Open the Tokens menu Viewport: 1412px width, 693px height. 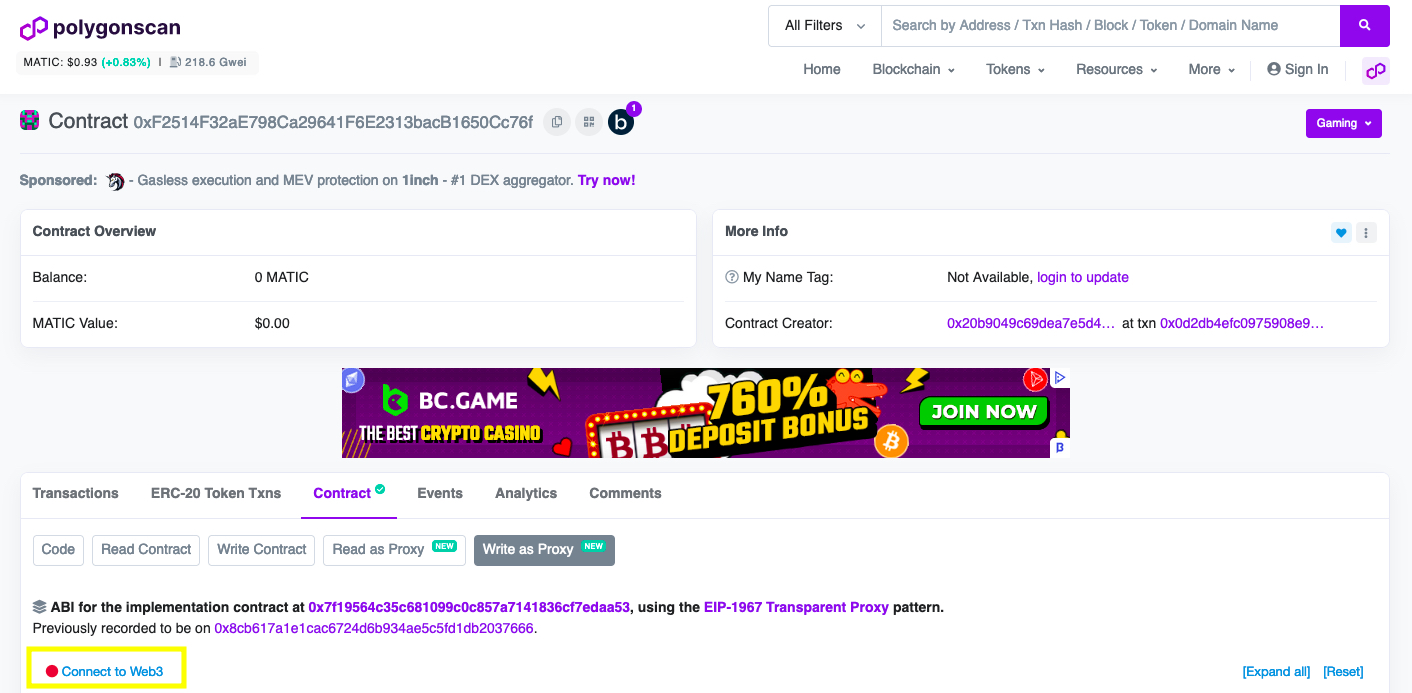tap(1015, 69)
